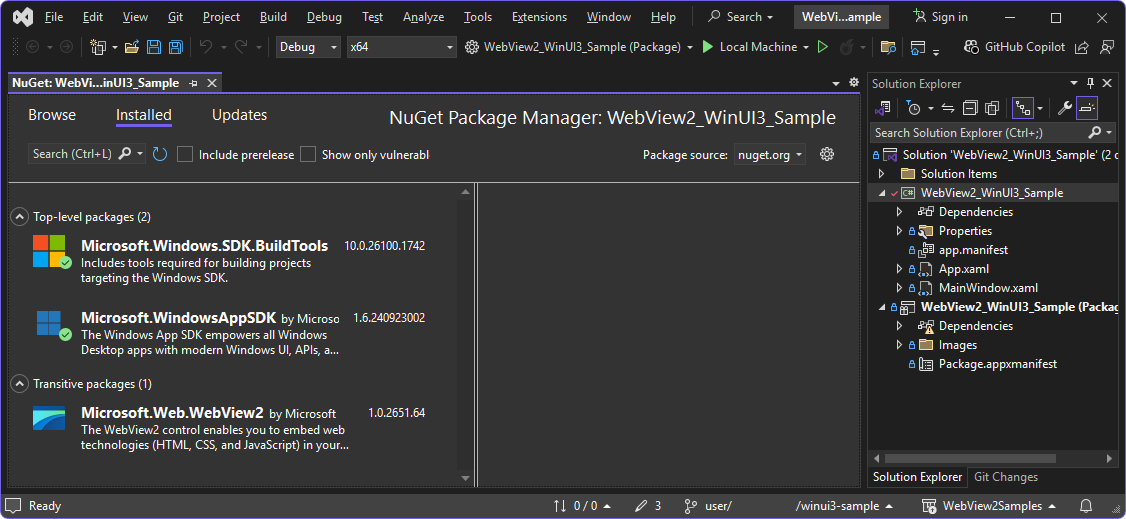The height and width of the screenshot is (519, 1126).
Task: Expand the MainWindow.xaml node
Action: (899, 288)
